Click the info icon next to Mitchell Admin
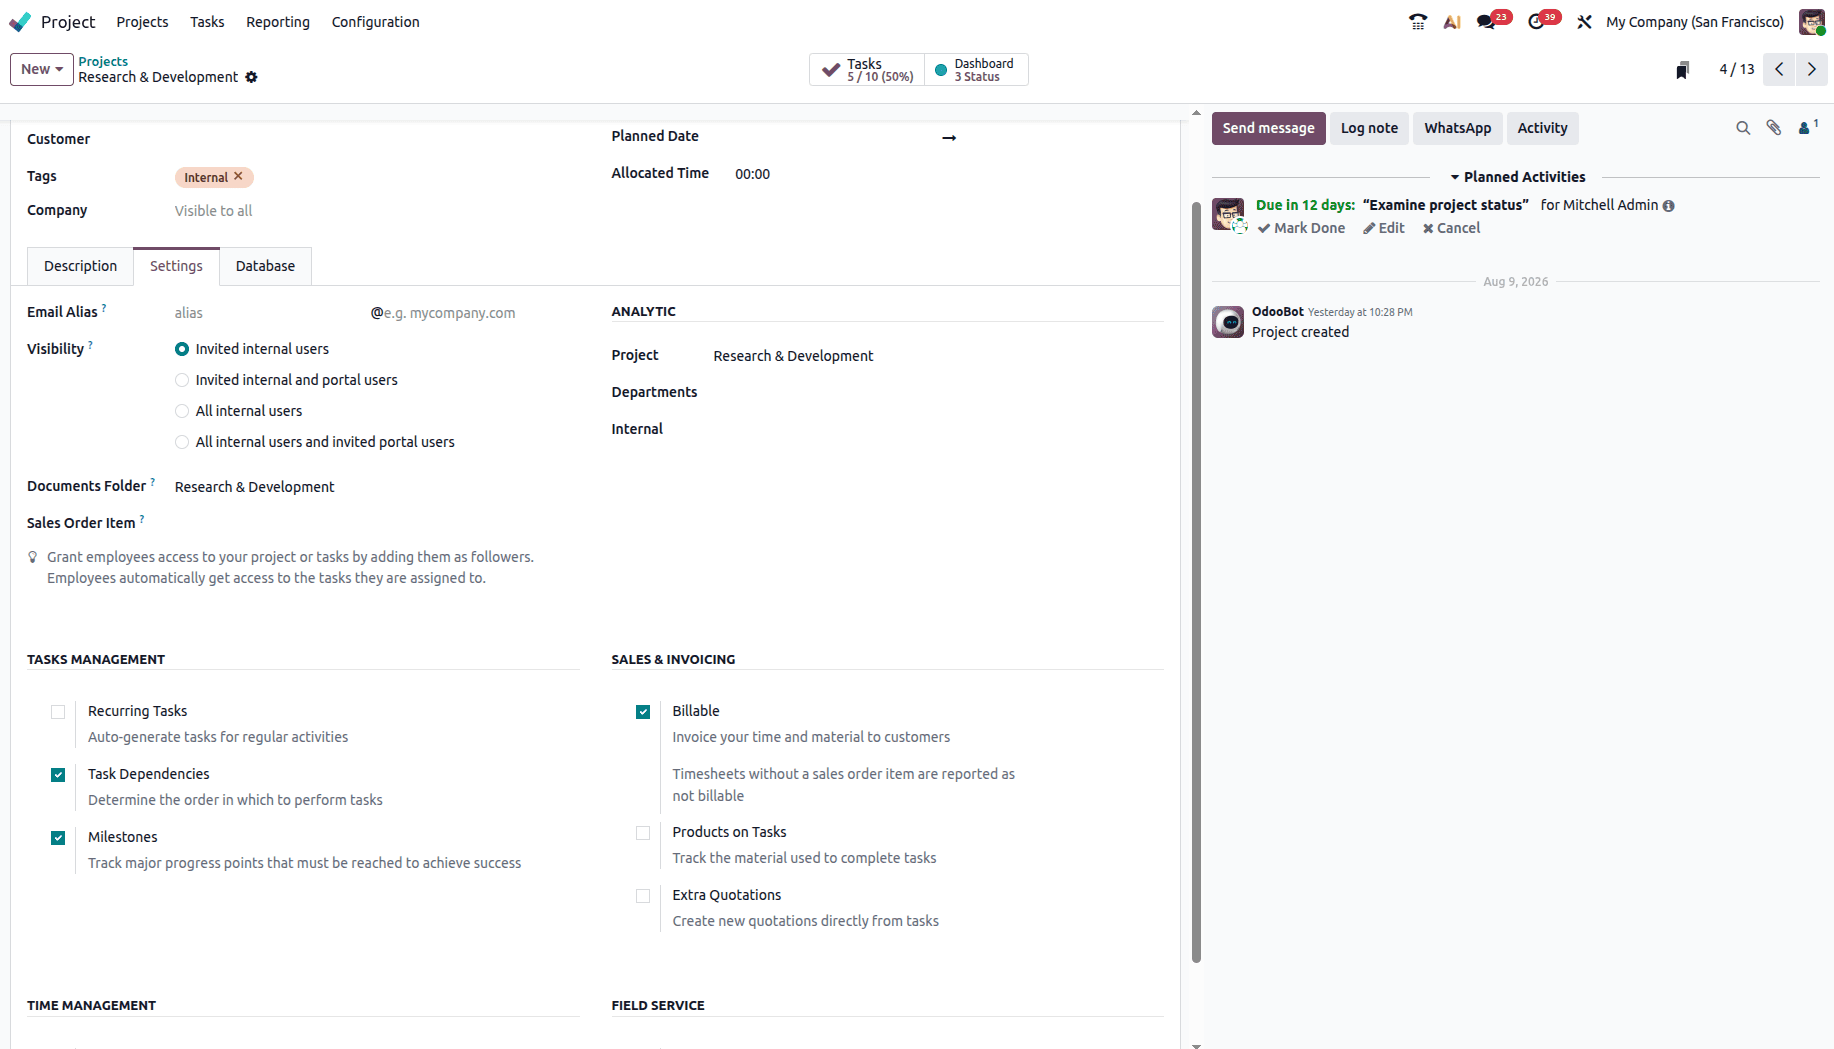Viewport: 1834px width, 1049px height. tap(1668, 206)
